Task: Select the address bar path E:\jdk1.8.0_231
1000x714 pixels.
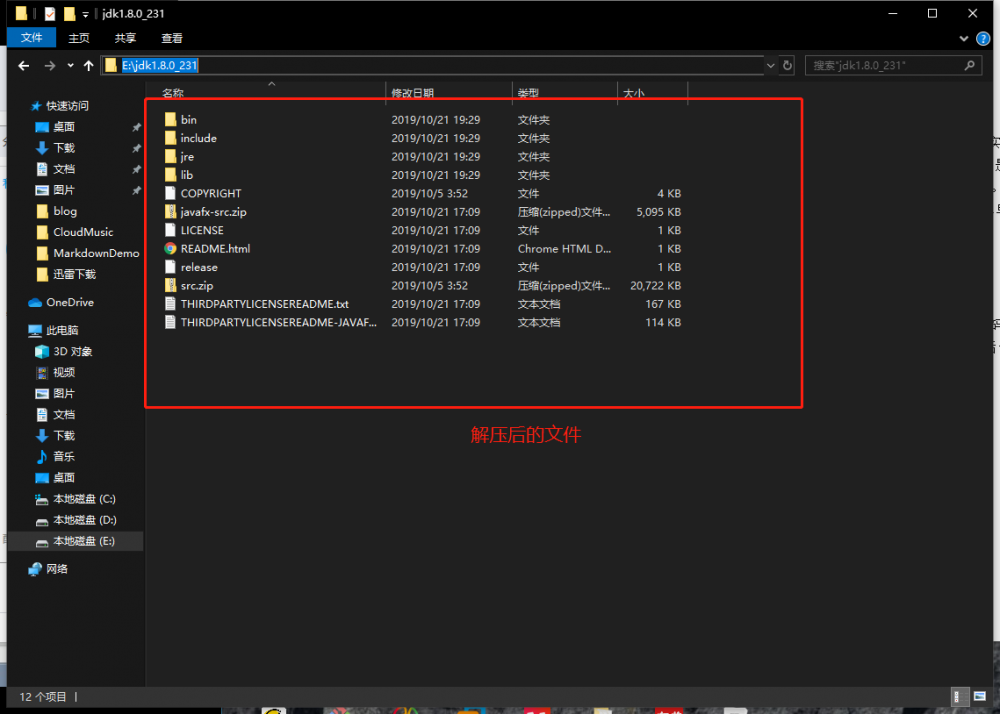Action: [x=159, y=65]
